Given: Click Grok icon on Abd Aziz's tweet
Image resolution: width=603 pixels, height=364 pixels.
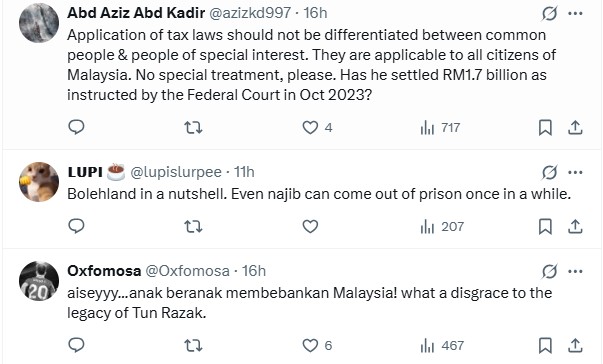Looking at the screenshot, I should pos(550,14).
